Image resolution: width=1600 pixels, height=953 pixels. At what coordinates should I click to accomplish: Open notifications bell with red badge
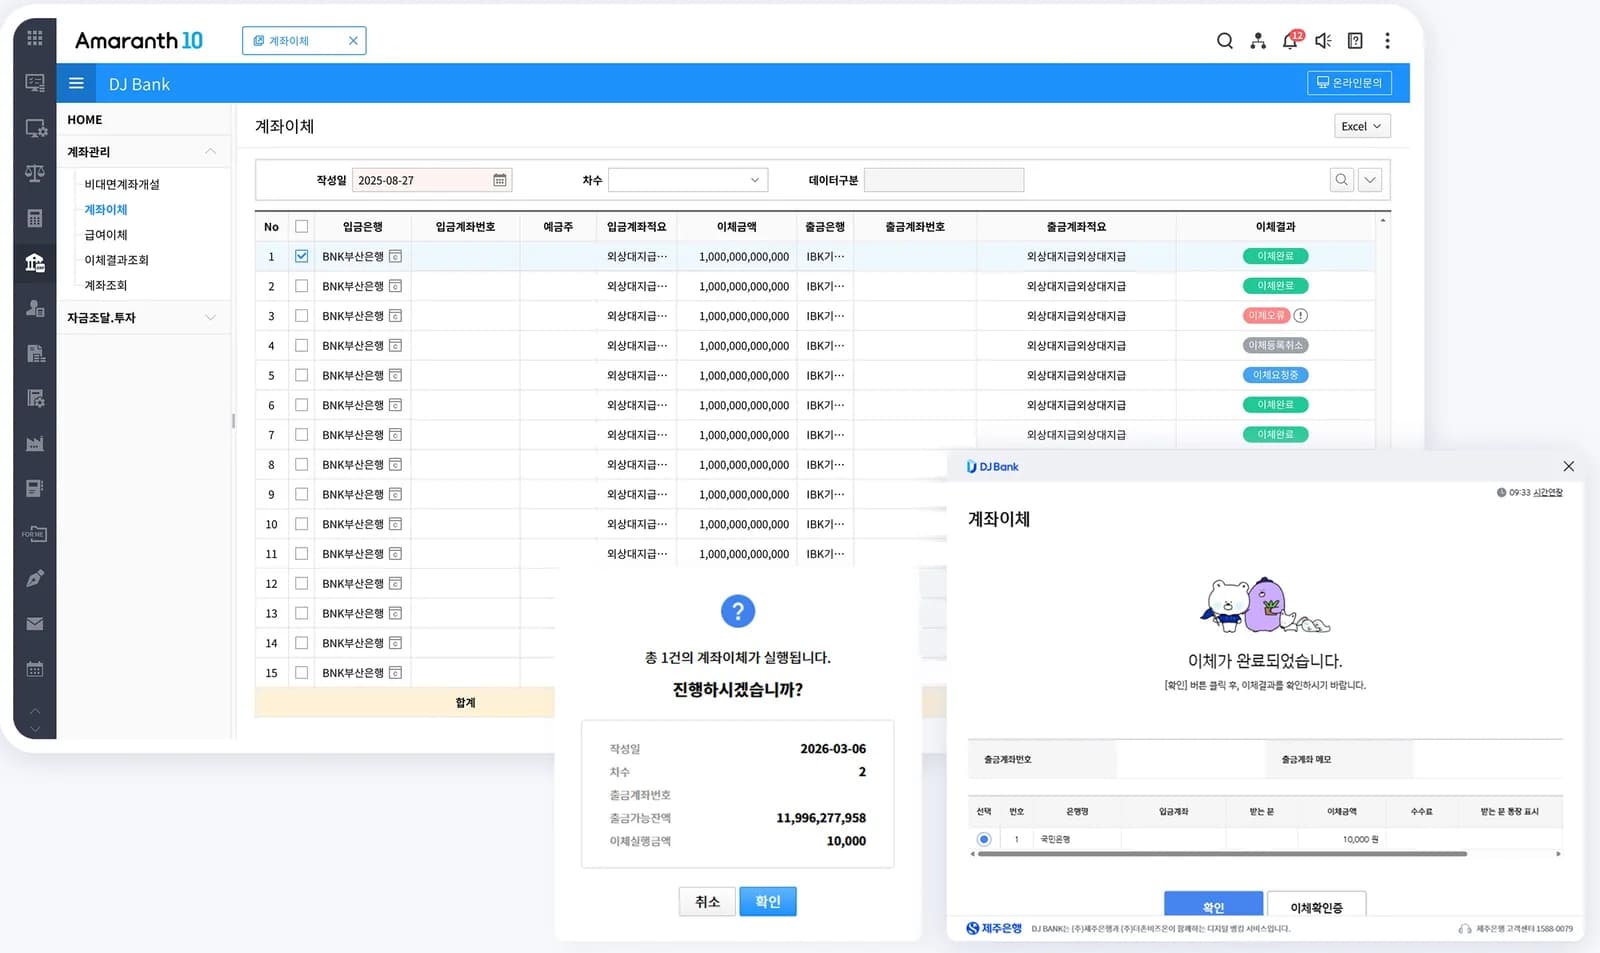click(1291, 40)
